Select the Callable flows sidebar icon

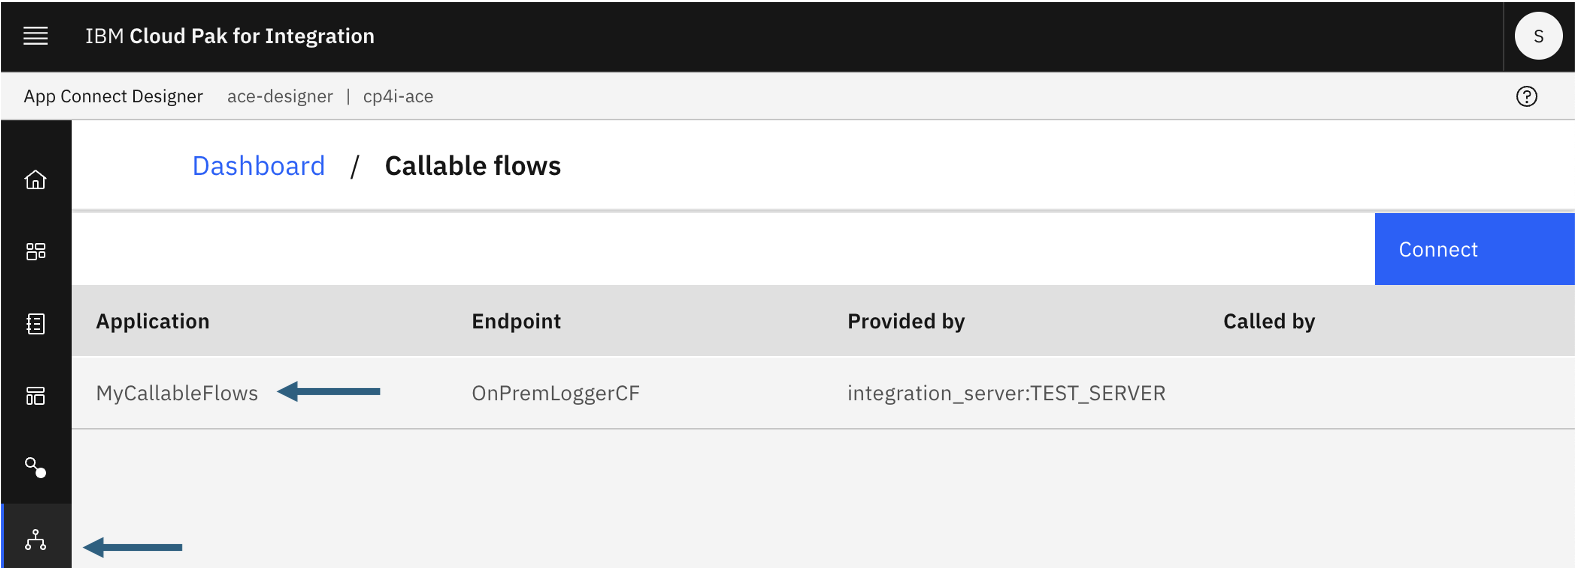pyautogui.click(x=36, y=540)
